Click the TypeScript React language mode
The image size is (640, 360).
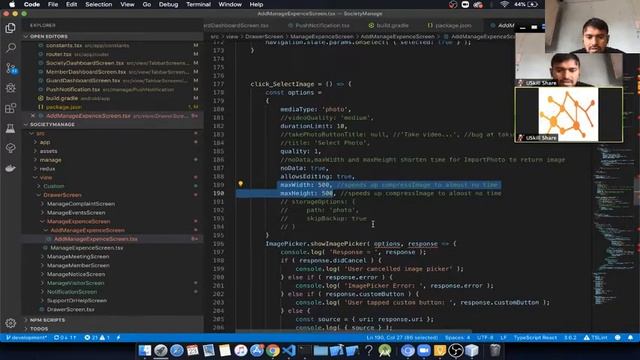click(535, 338)
